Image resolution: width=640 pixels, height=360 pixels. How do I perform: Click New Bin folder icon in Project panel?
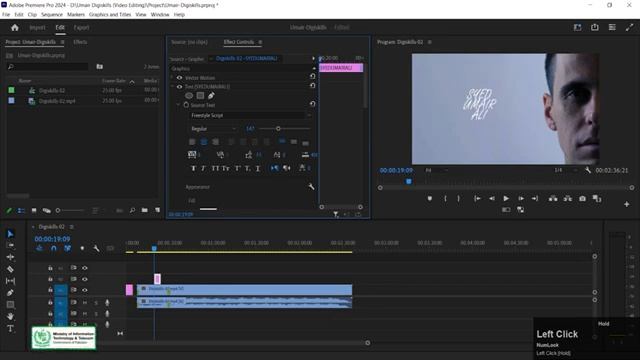pyautogui.click(x=144, y=210)
